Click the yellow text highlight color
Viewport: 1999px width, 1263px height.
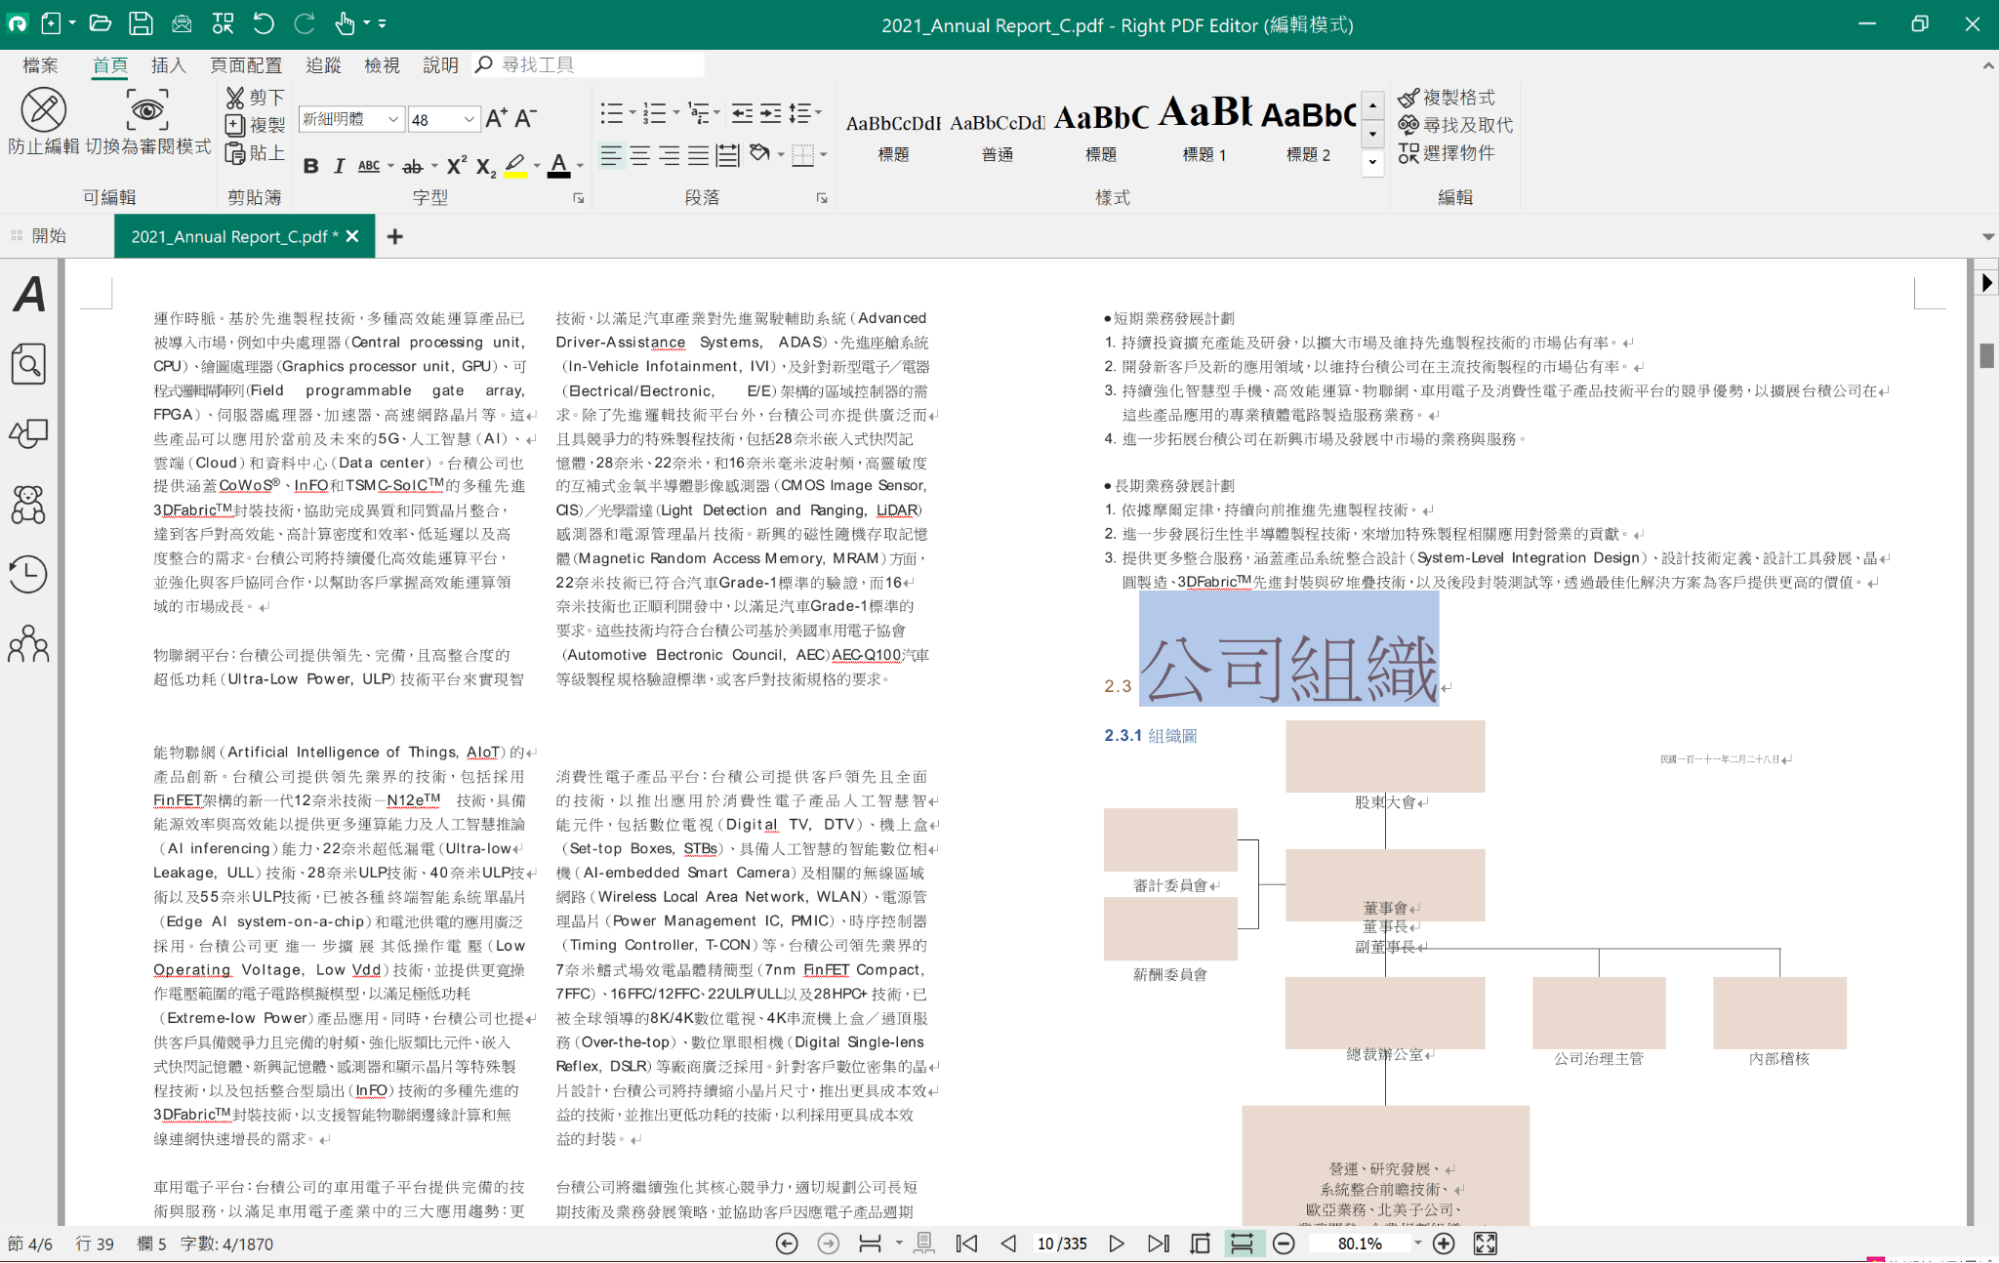(515, 166)
